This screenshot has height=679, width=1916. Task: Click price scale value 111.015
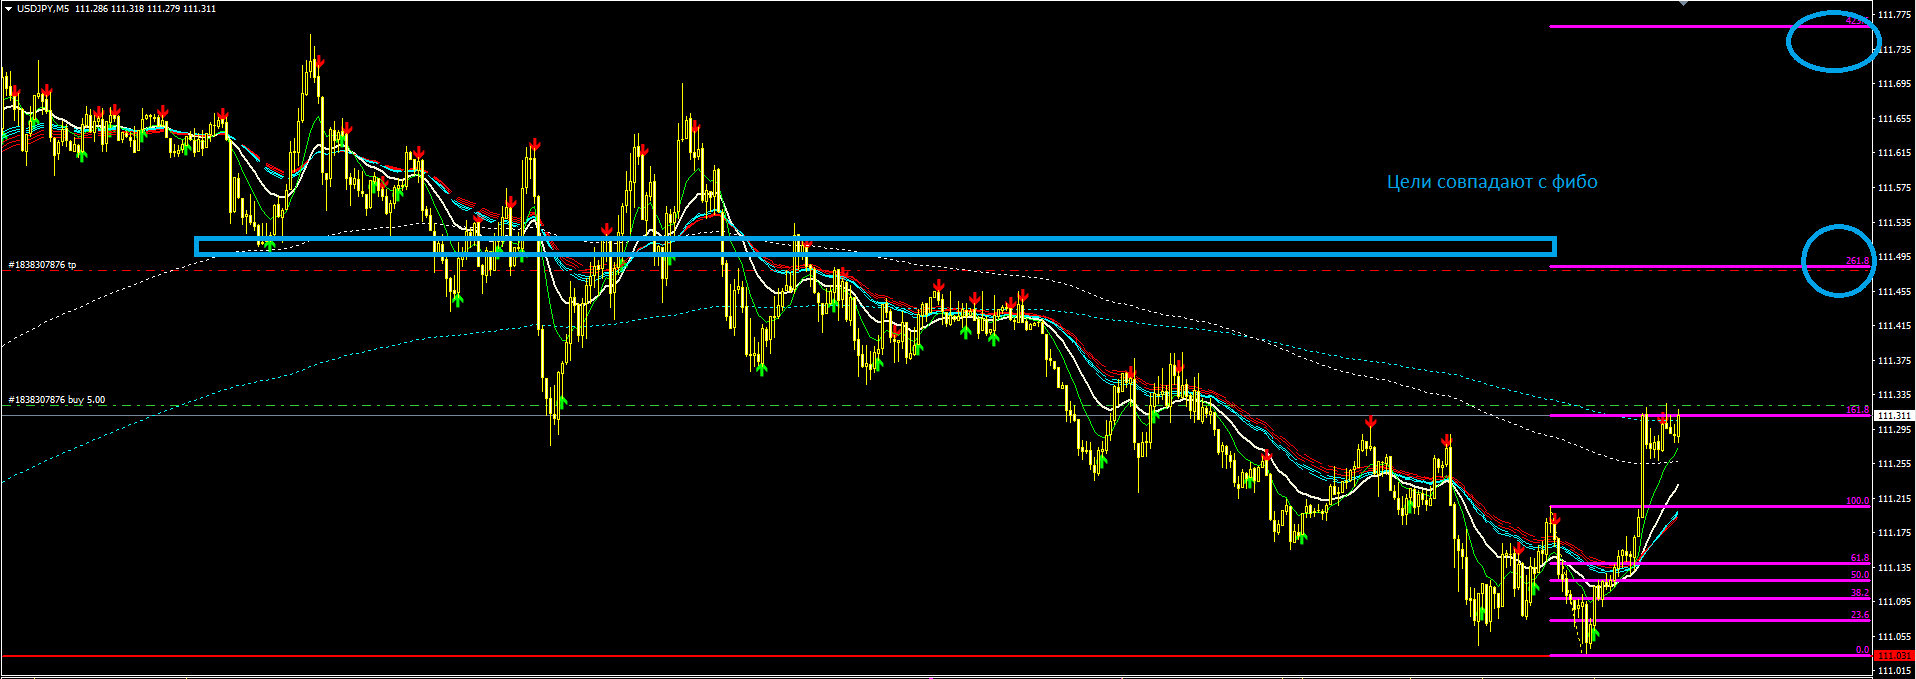tap(1894, 672)
